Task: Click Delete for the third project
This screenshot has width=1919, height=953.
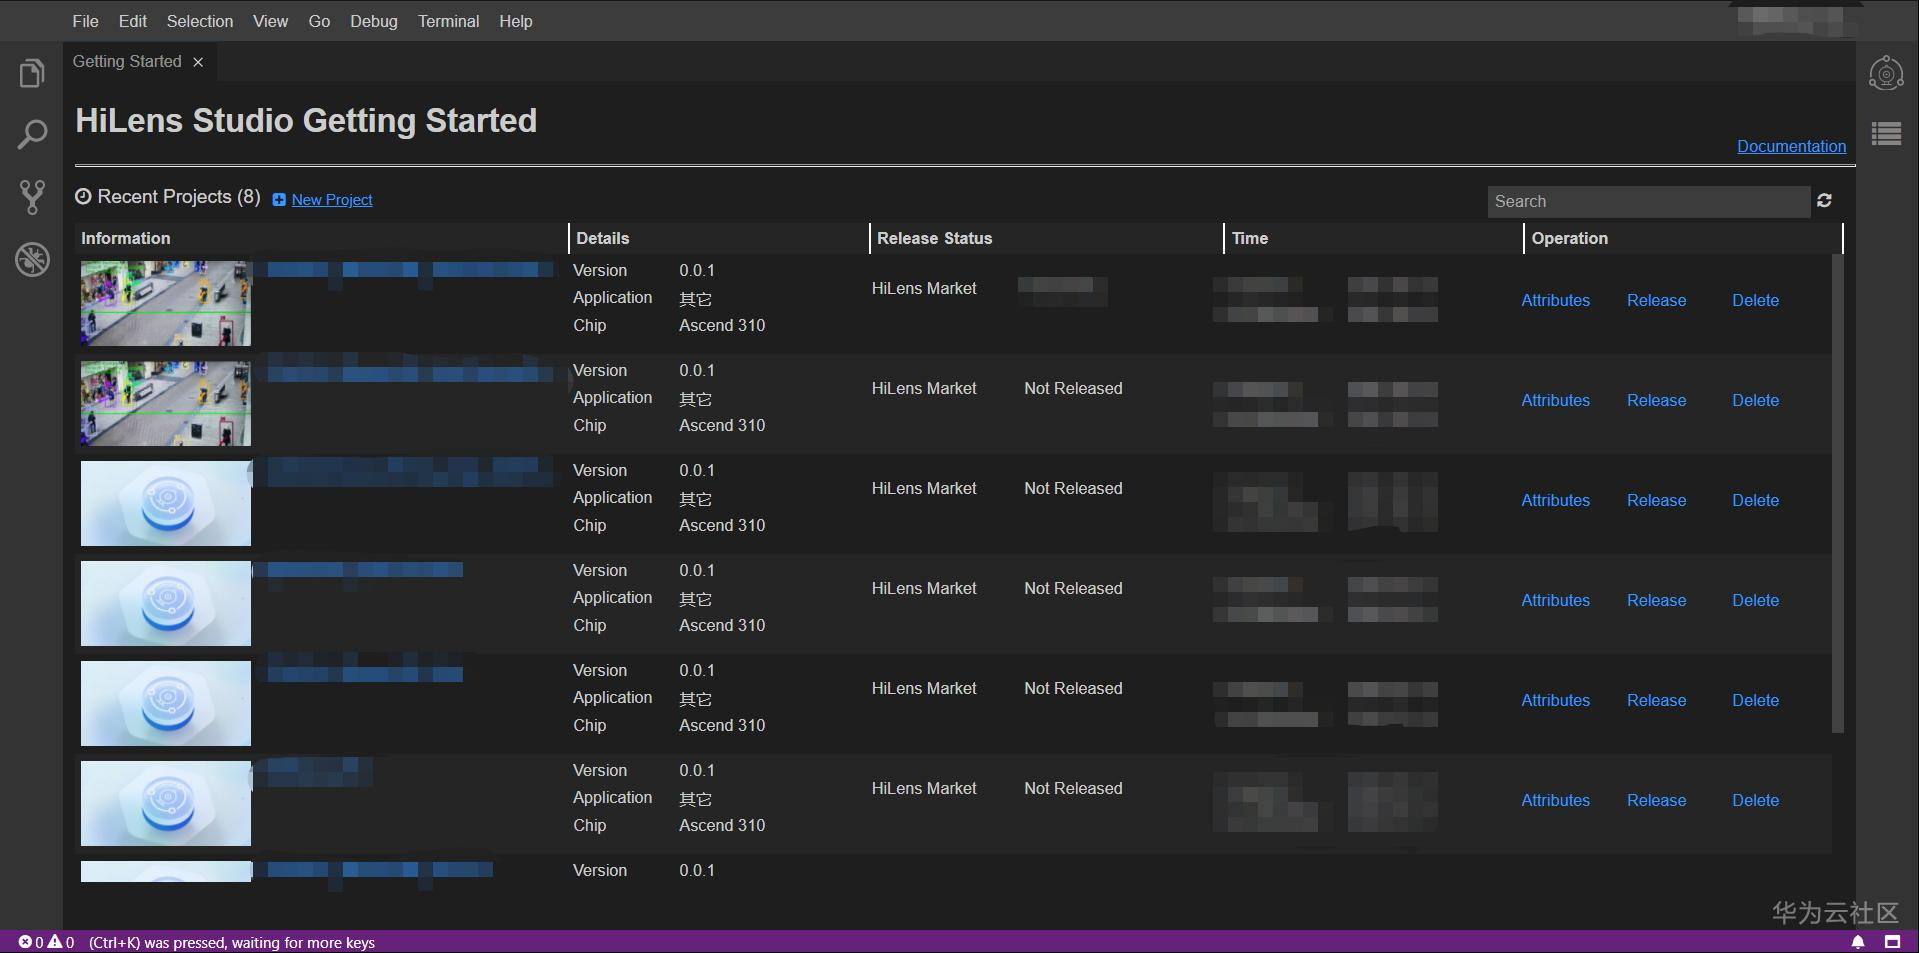Action: click(1755, 500)
